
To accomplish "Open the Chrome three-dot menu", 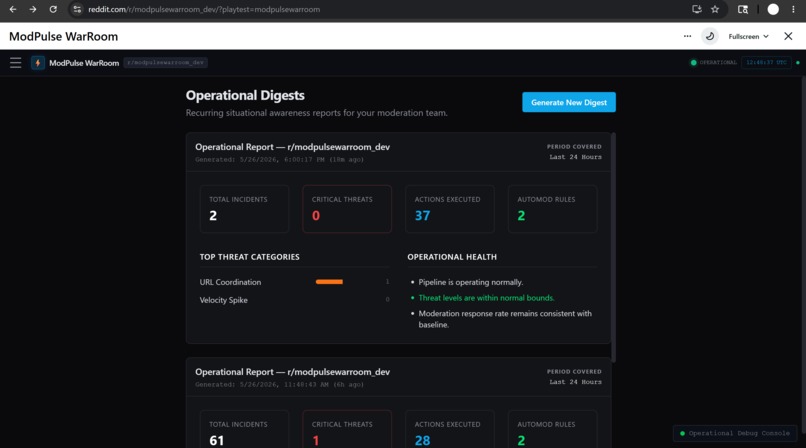I will point(793,9).
